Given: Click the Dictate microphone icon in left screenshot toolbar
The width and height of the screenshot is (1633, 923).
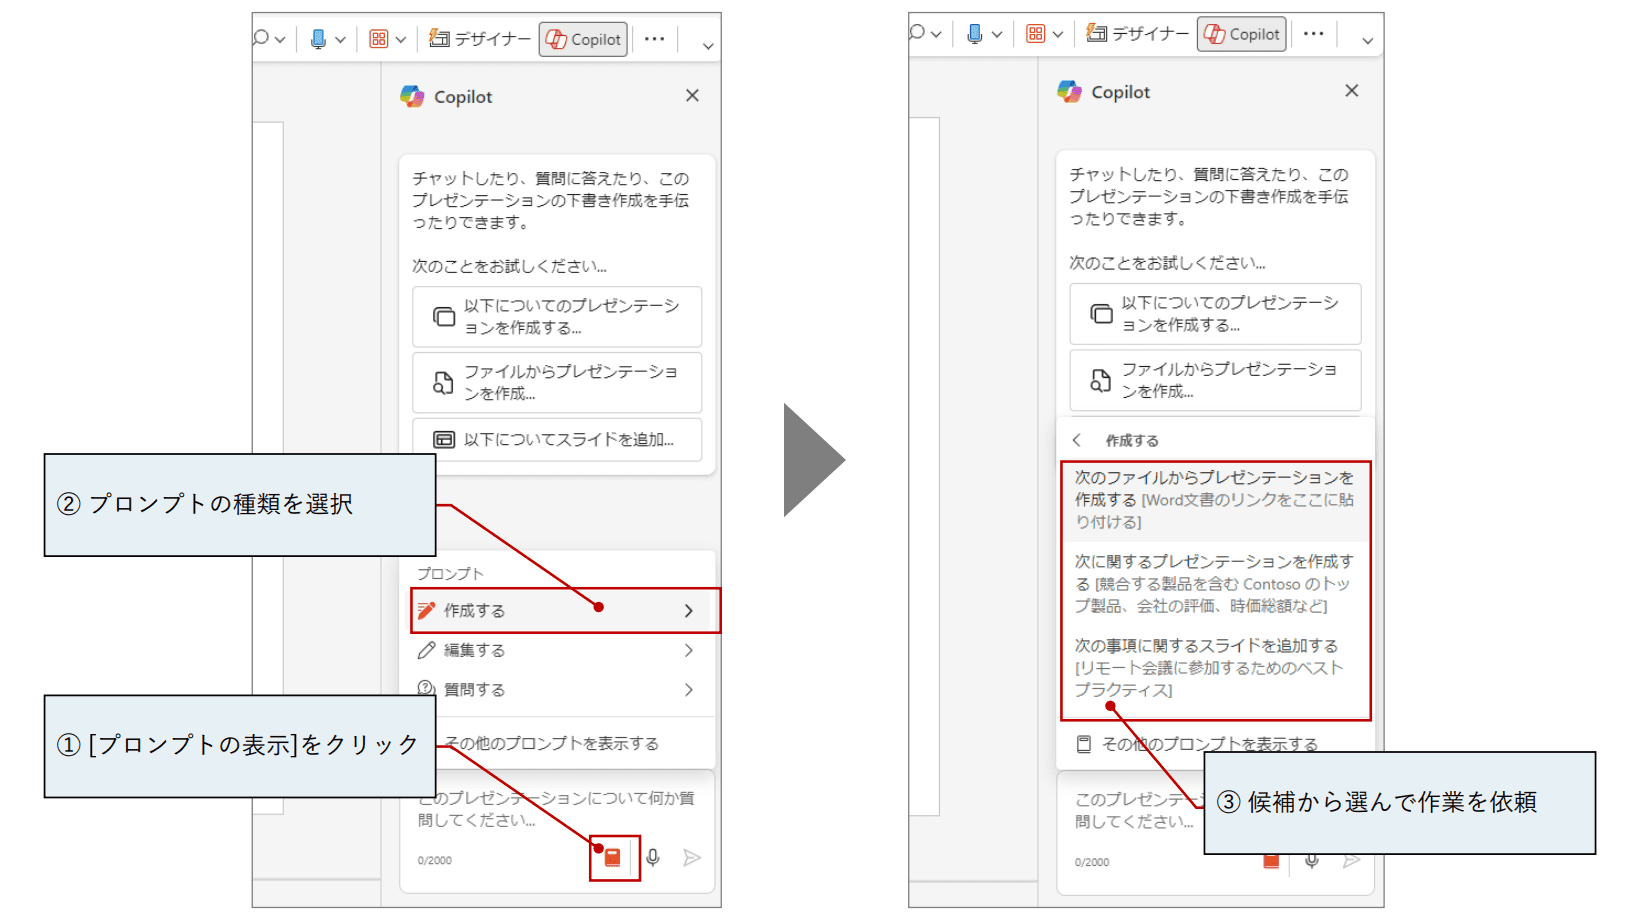Looking at the screenshot, I should pyautogui.click(x=318, y=39).
